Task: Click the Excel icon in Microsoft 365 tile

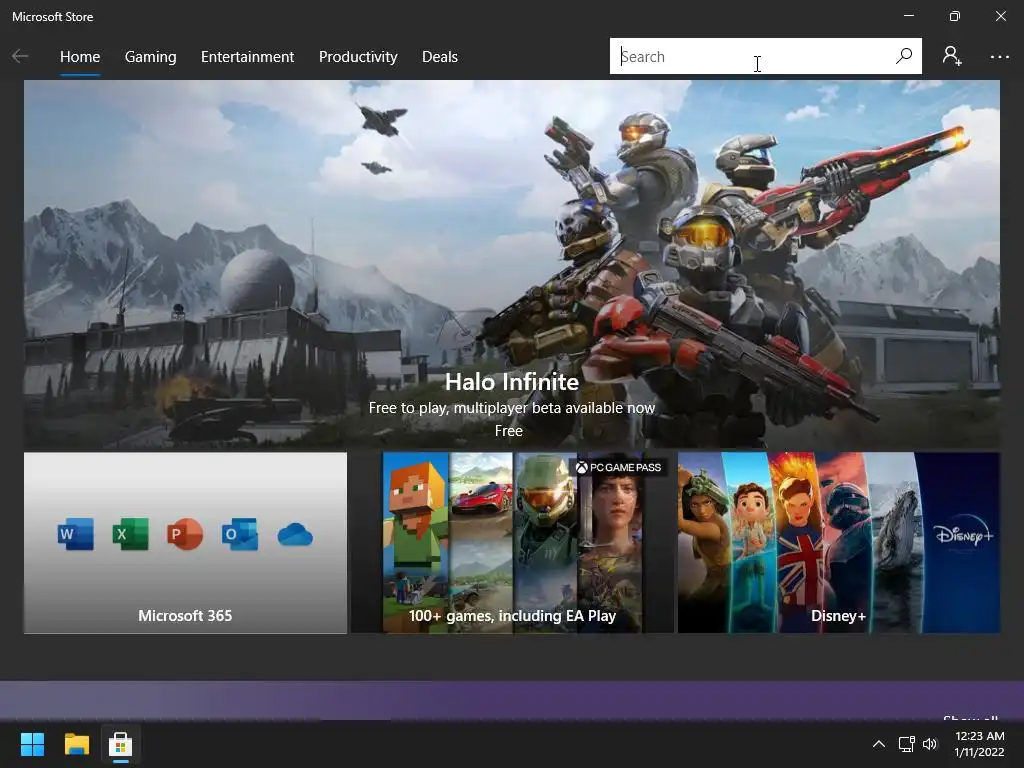Action: (131, 534)
